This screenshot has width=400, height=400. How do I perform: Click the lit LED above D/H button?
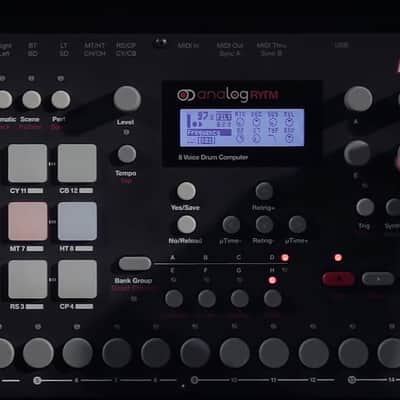272,280
